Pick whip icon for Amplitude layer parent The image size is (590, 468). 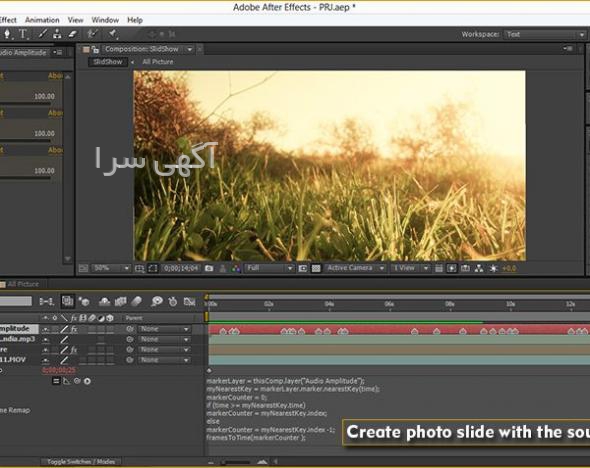pyautogui.click(x=130, y=329)
